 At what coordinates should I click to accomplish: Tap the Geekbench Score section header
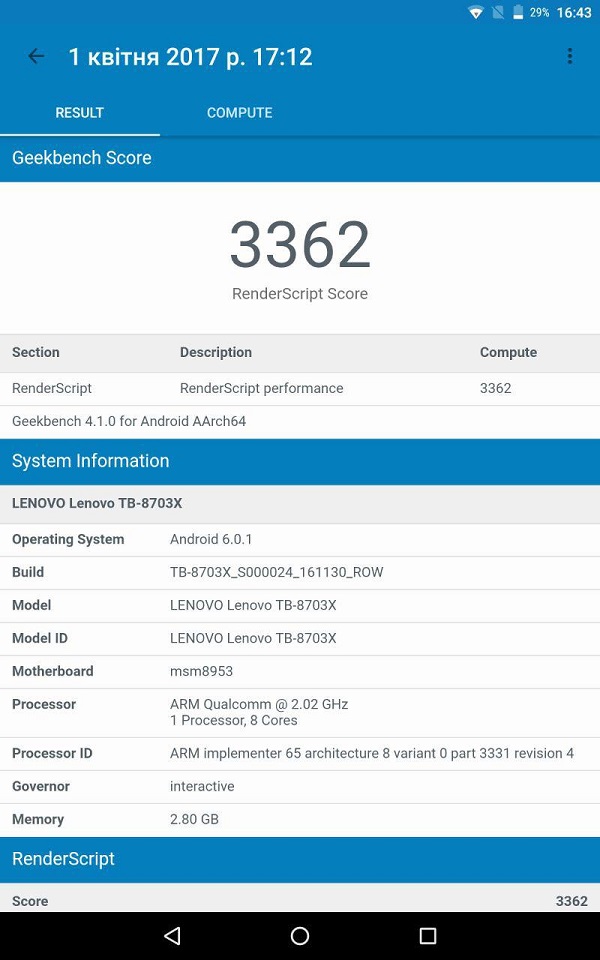(300, 158)
